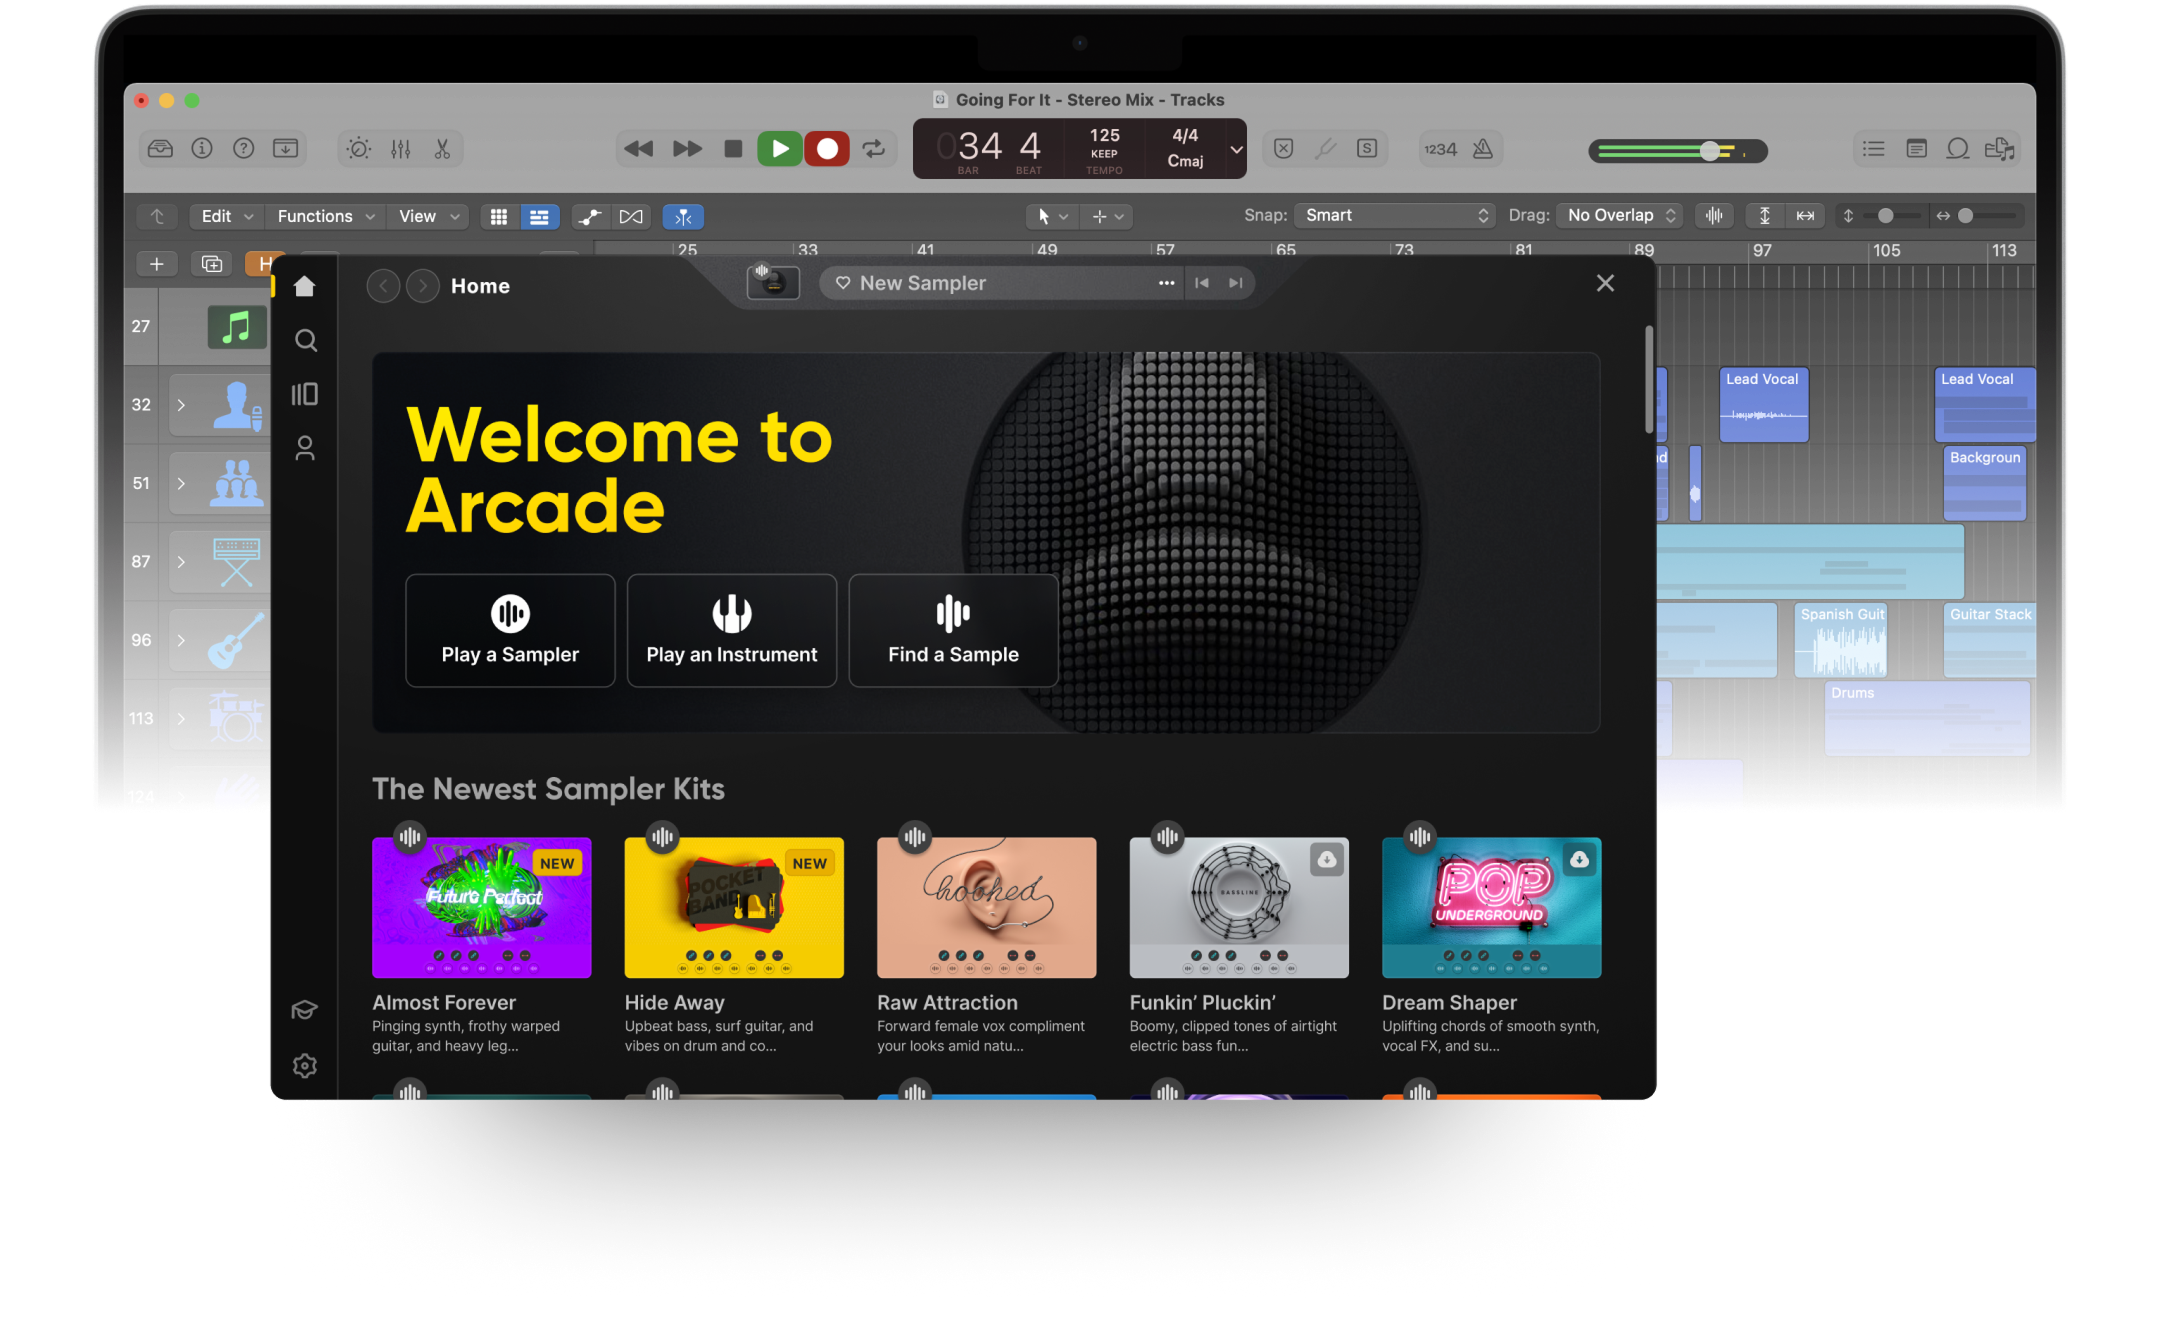The image size is (2160, 1320).
Task: Toggle the Solo S button
Action: (1367, 149)
